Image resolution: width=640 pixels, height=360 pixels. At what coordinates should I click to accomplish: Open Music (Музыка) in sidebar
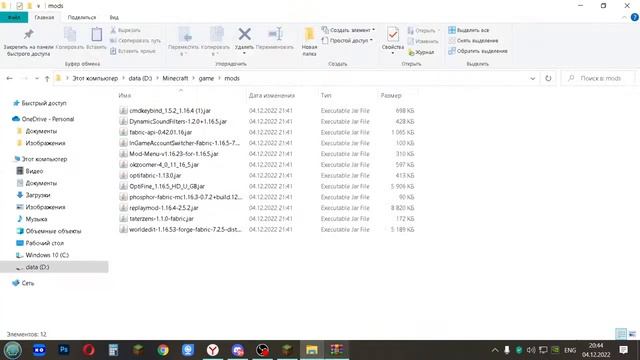point(36,219)
